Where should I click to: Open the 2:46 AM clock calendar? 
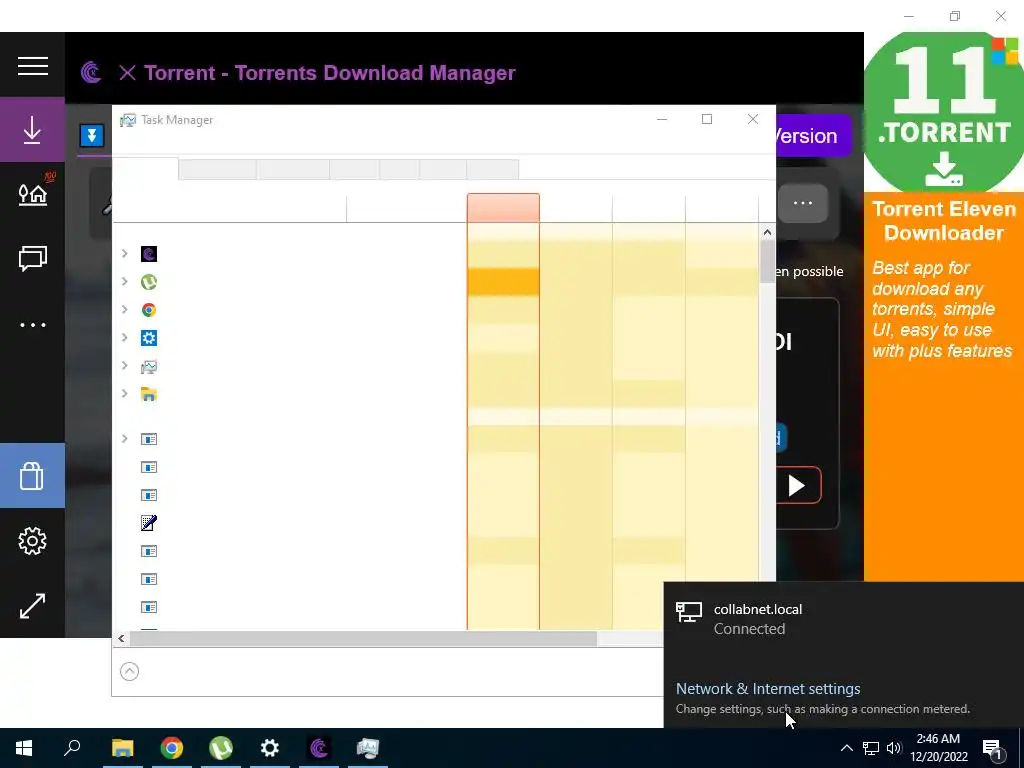tap(939, 748)
